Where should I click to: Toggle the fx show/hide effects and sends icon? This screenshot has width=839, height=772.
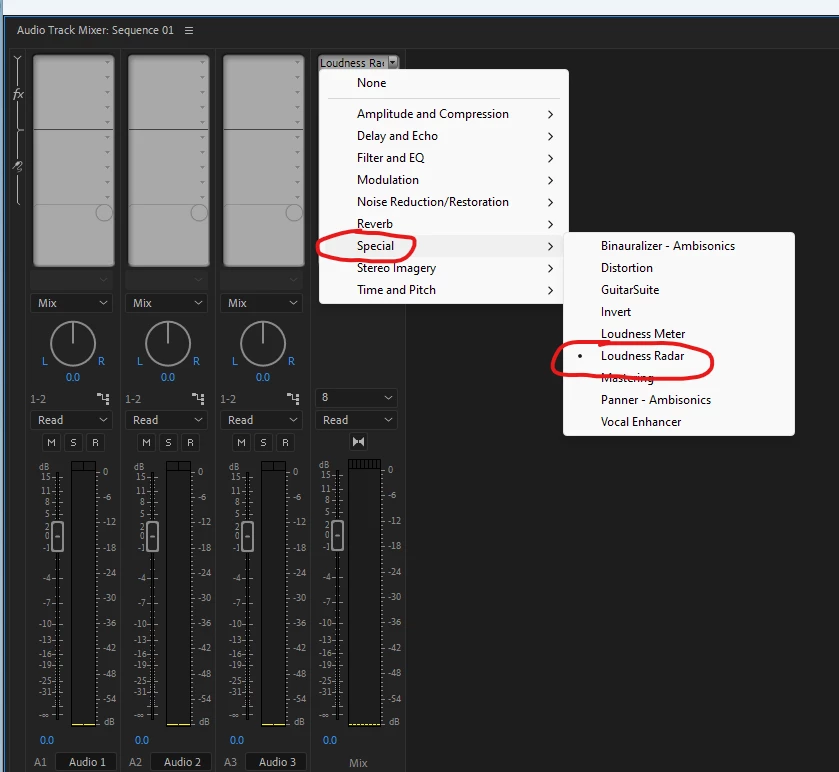coord(18,94)
